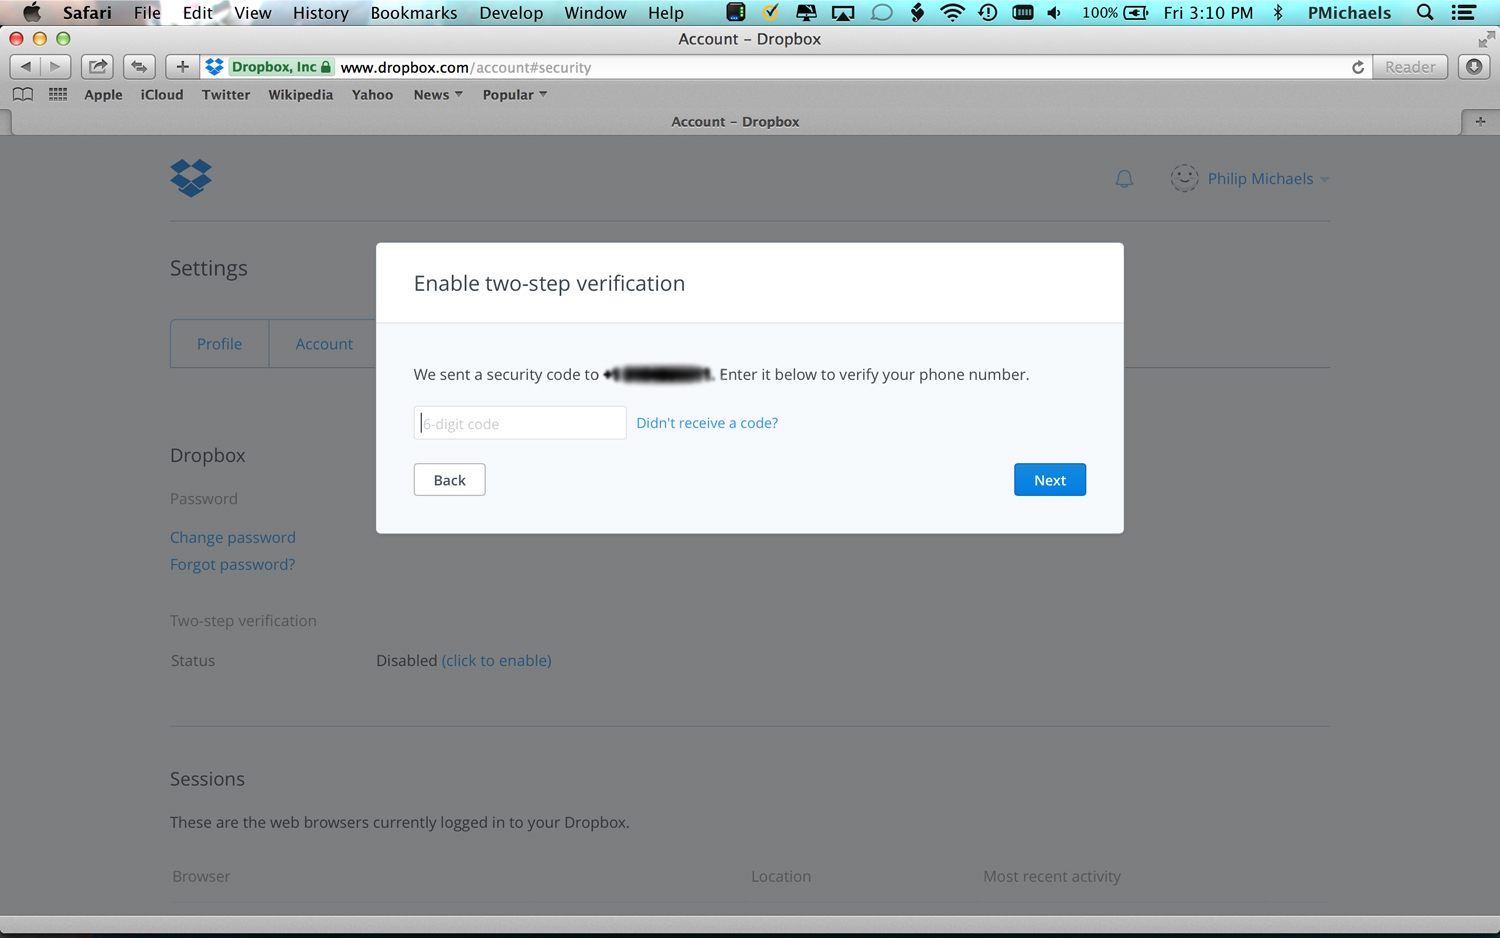Open the Apple menu
The image size is (1500, 938).
tap(32, 12)
